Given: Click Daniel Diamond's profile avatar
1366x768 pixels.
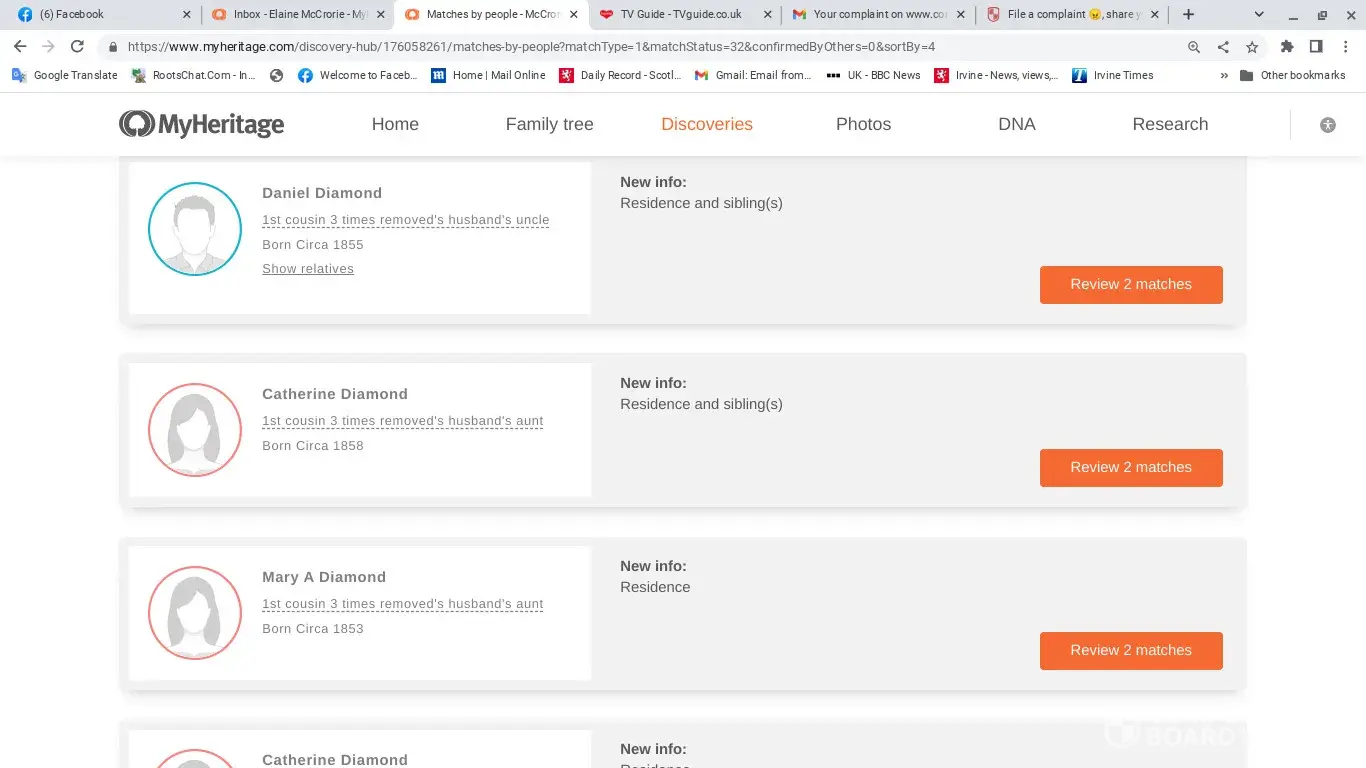Looking at the screenshot, I should click(x=195, y=229).
